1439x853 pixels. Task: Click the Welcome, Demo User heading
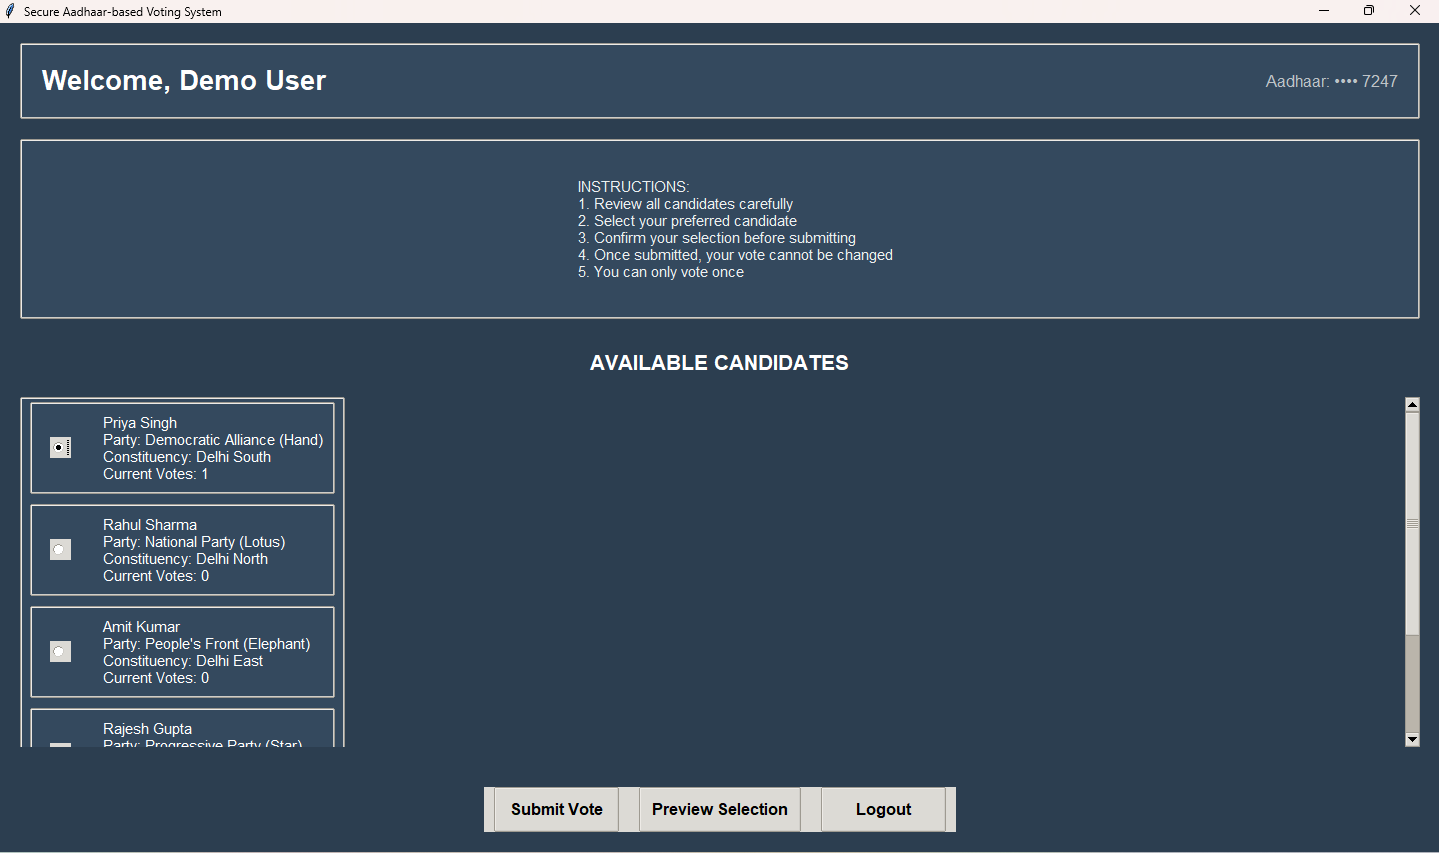(184, 81)
